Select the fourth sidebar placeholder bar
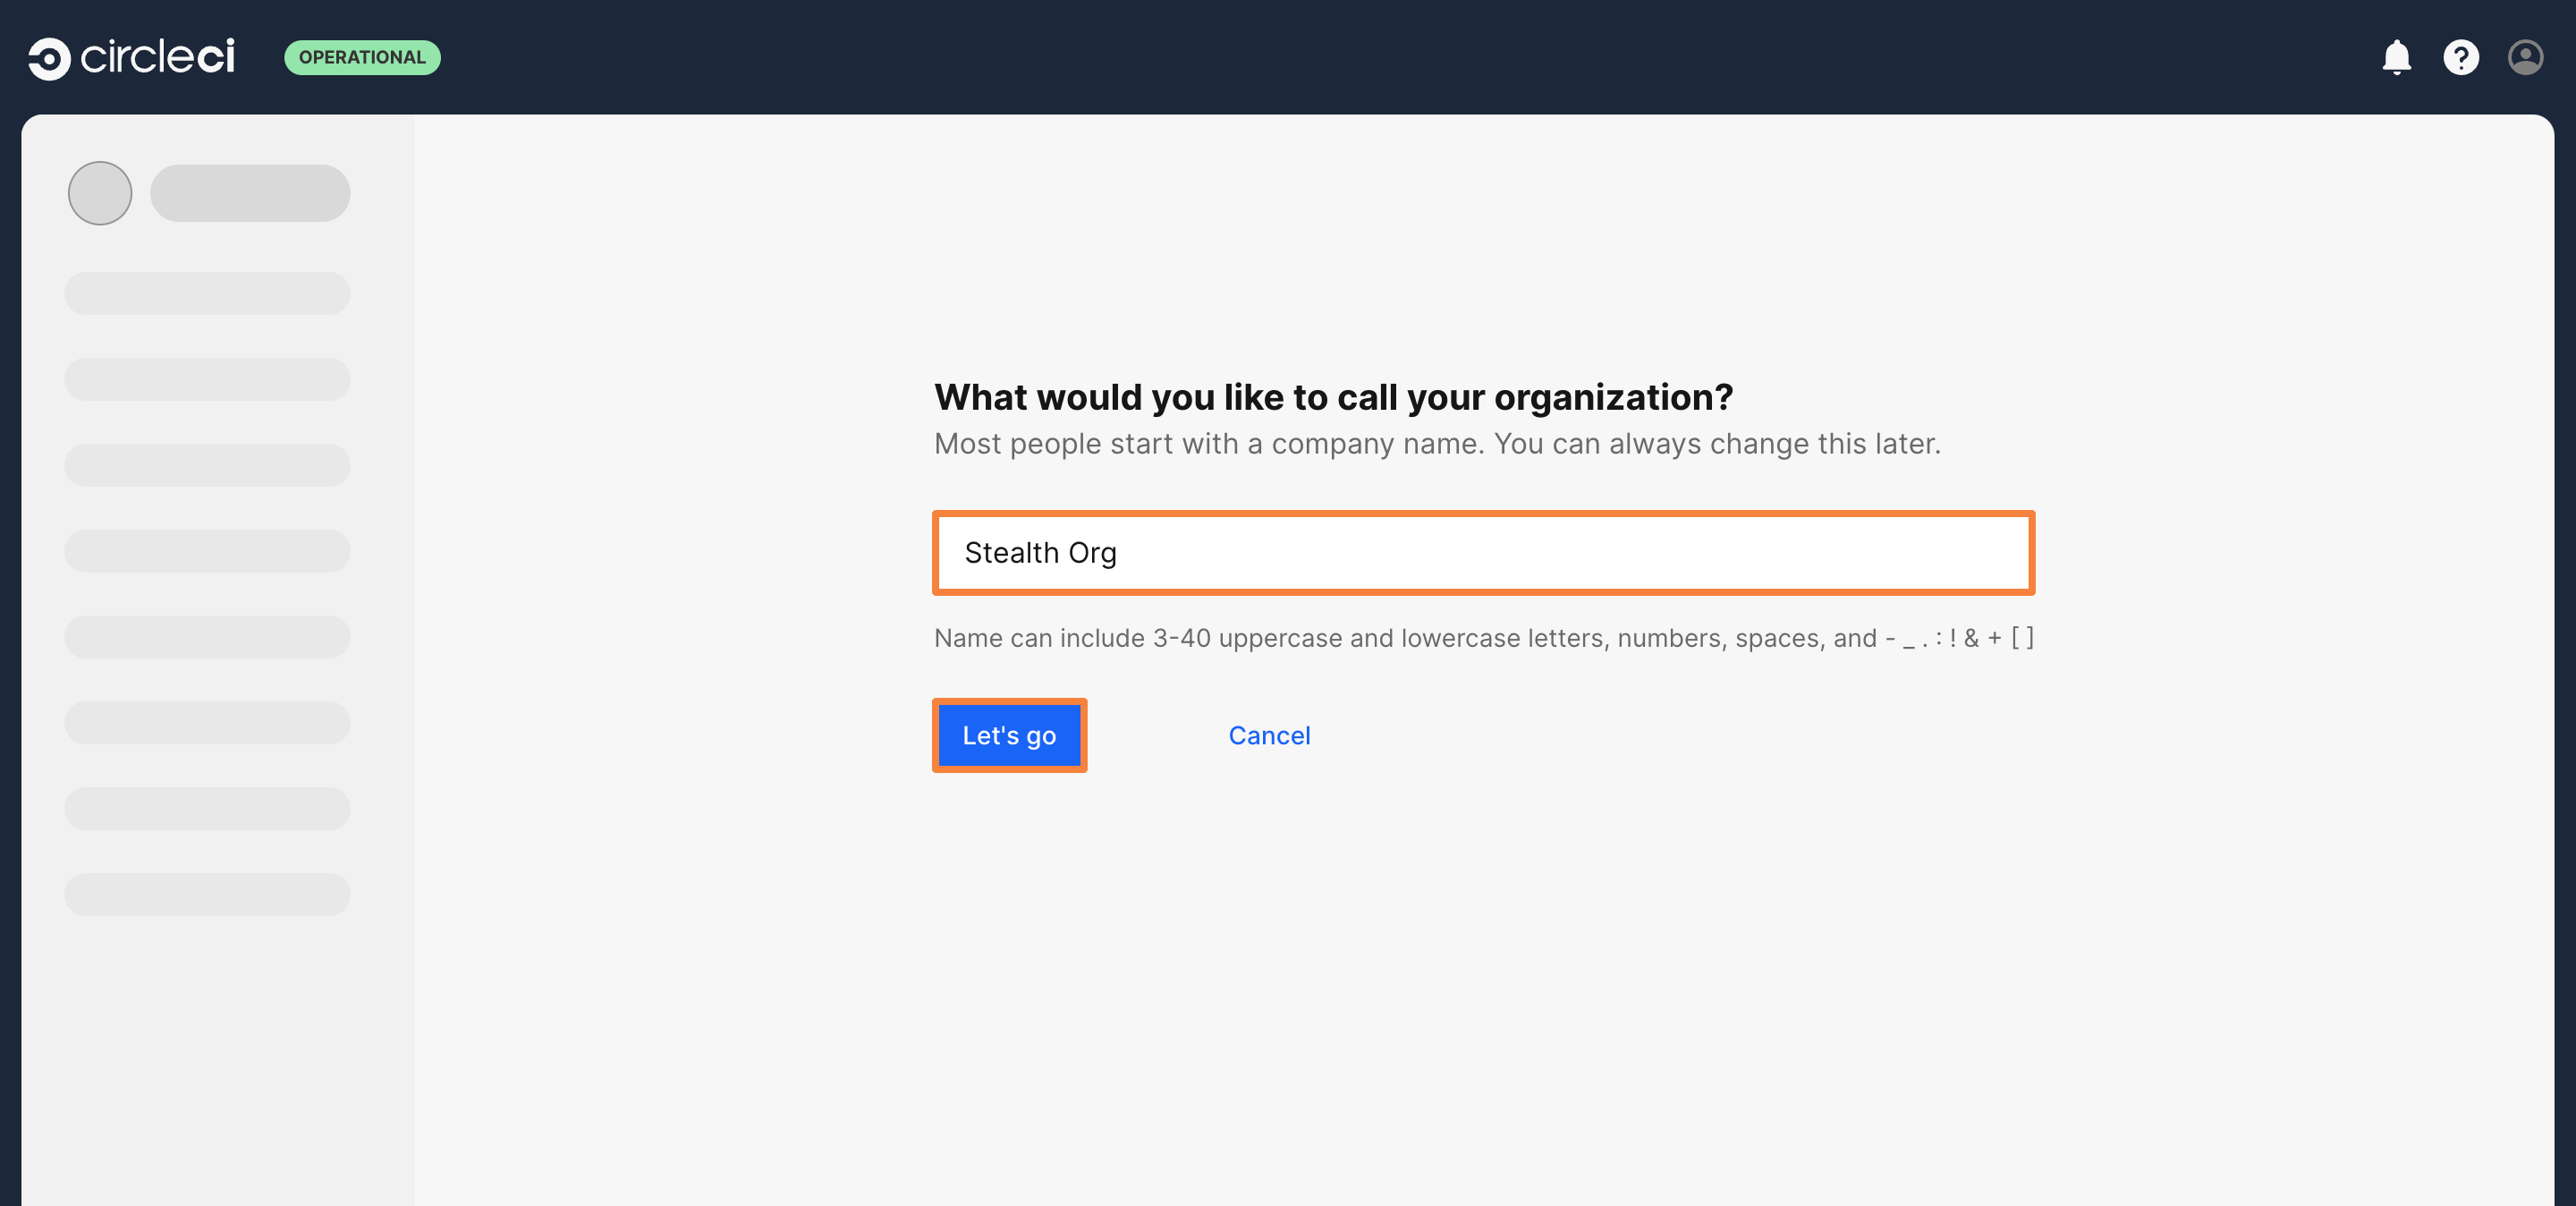The width and height of the screenshot is (2576, 1206). click(x=207, y=551)
